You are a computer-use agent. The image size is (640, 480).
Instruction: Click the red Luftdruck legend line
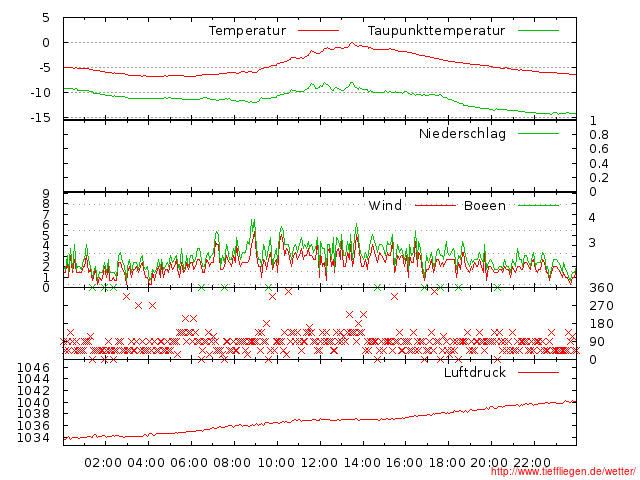538,372
